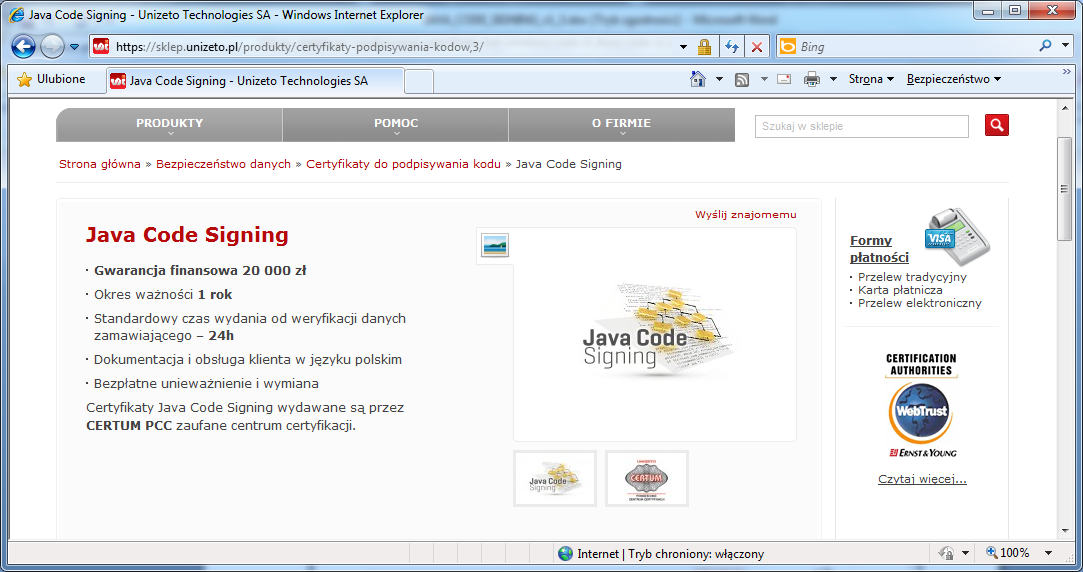The image size is (1083, 572).
Task: Click the Szukaj w sklepie search field
Action: pyautogui.click(x=862, y=126)
